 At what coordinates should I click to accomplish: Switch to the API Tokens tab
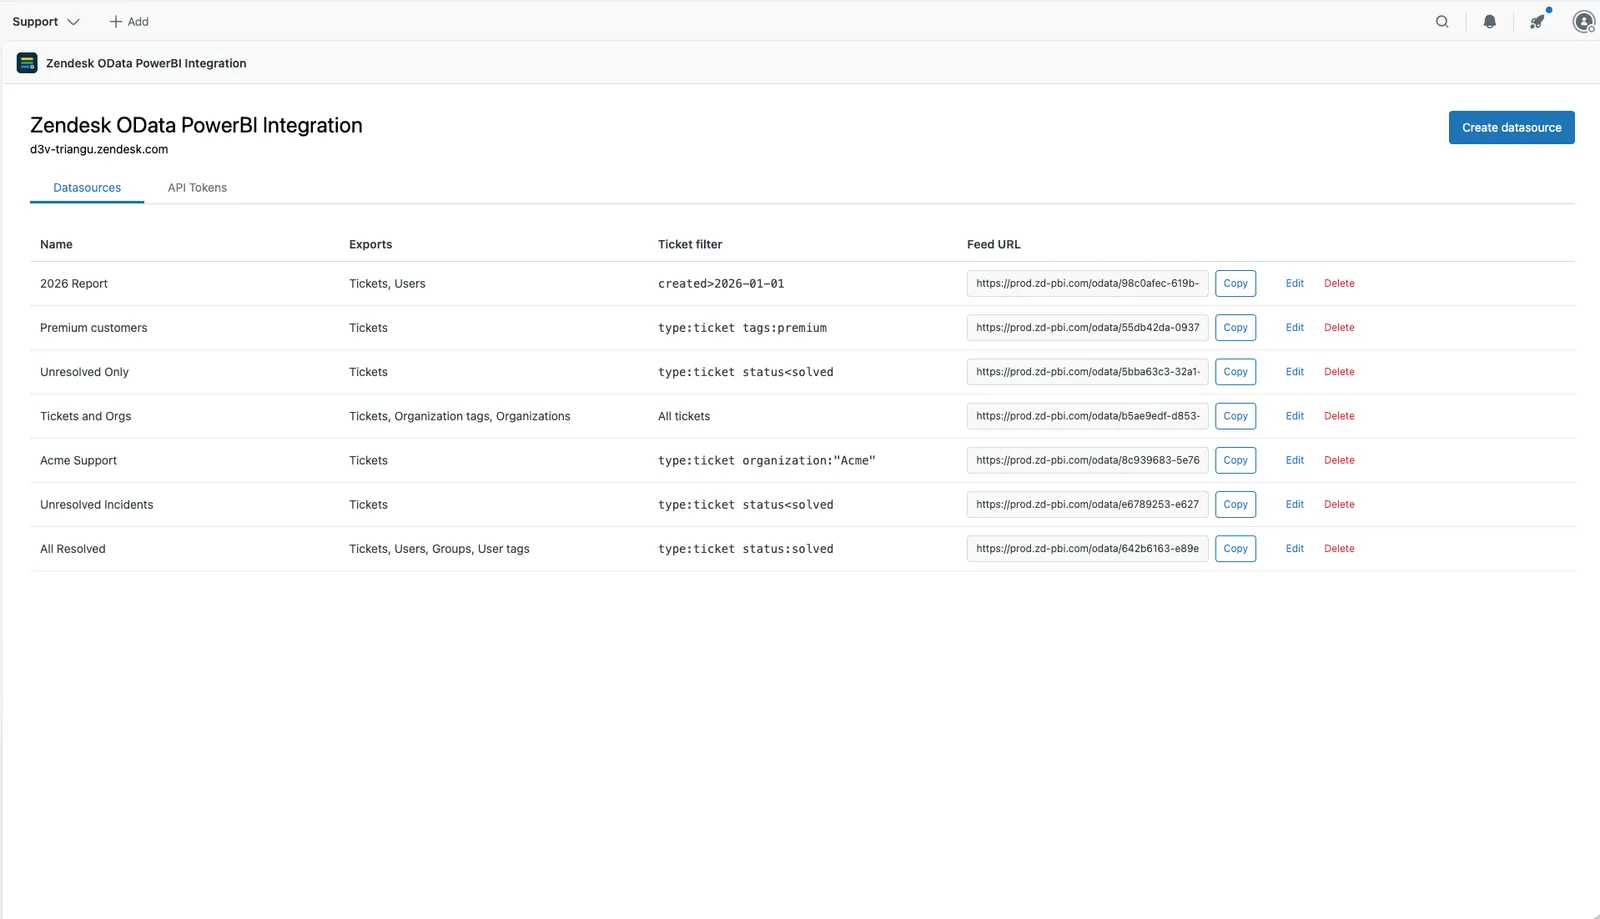tap(197, 188)
